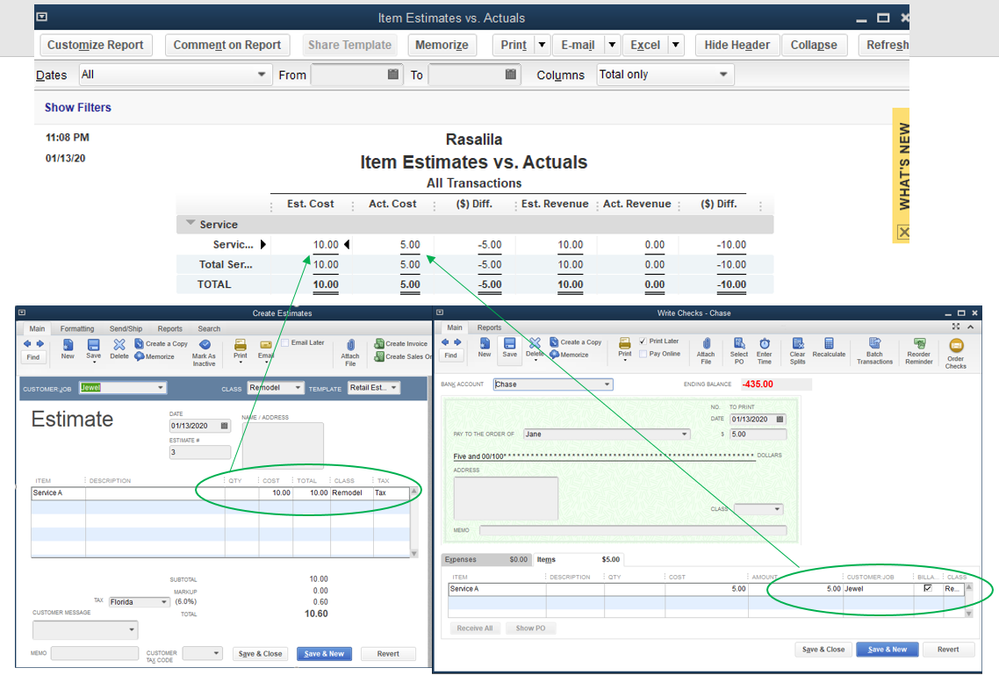This screenshot has width=999, height=682.
Task: Open Template dropdown showing Retail Est
Action: [x=394, y=388]
